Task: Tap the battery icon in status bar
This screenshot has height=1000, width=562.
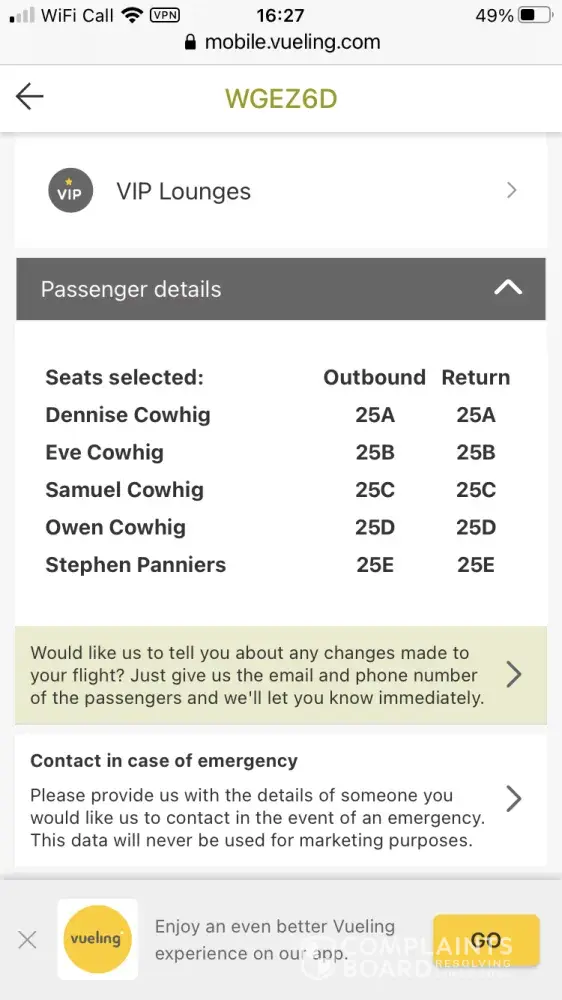Action: 536,15
